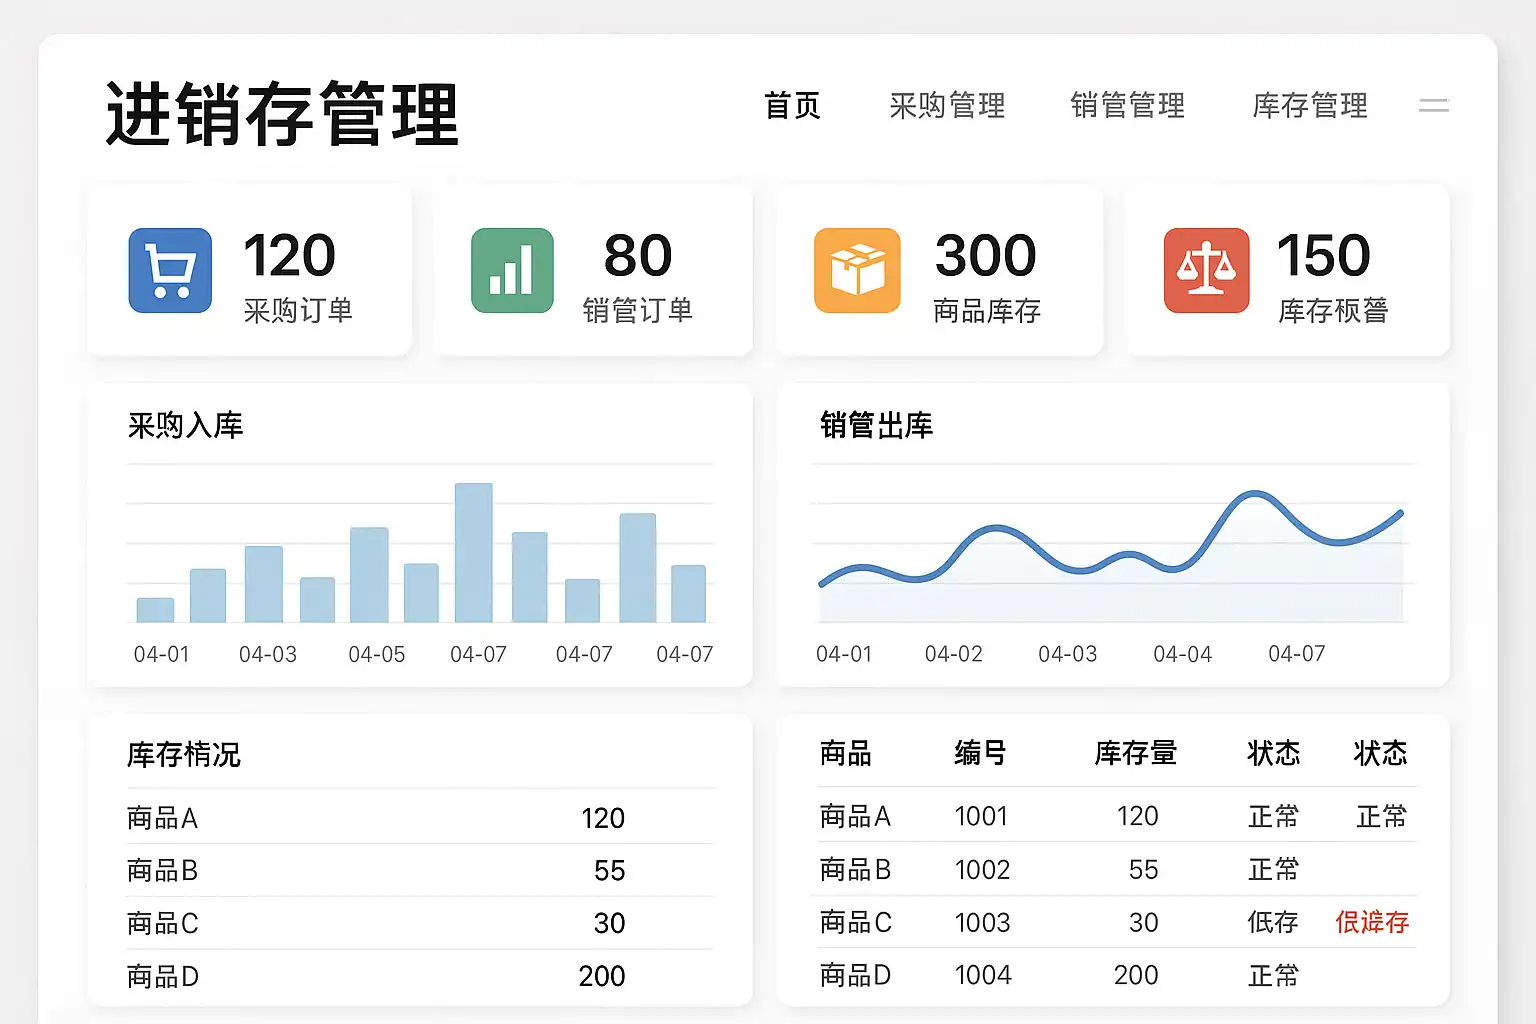Screen dimensions: 1536x1024
Task: Click the orange package box icon
Action: coord(857,270)
